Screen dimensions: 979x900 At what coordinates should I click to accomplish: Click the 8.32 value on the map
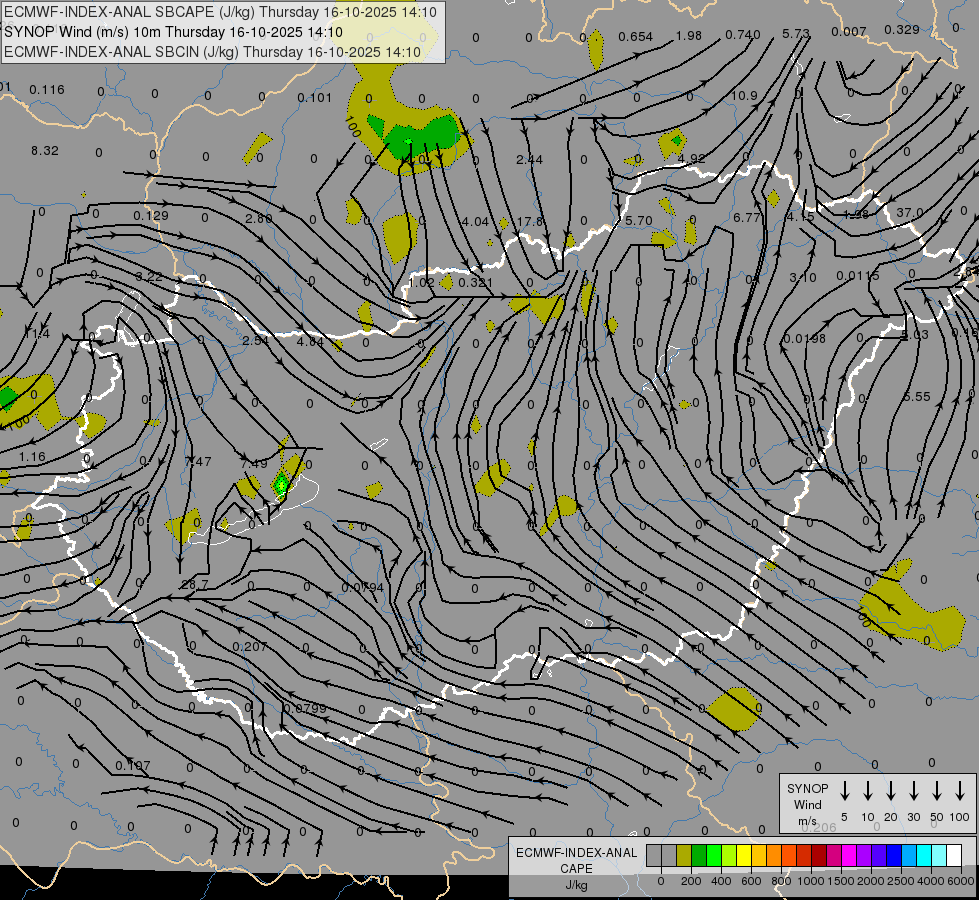point(45,151)
